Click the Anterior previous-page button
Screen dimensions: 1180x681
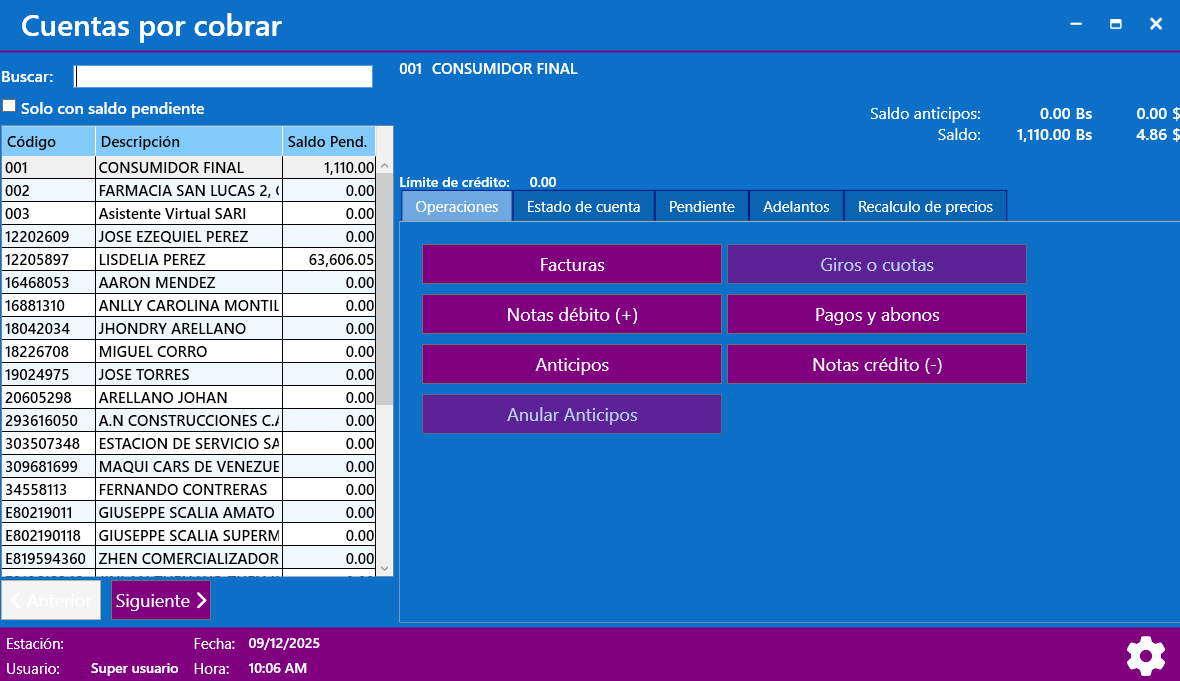pyautogui.click(x=51, y=600)
